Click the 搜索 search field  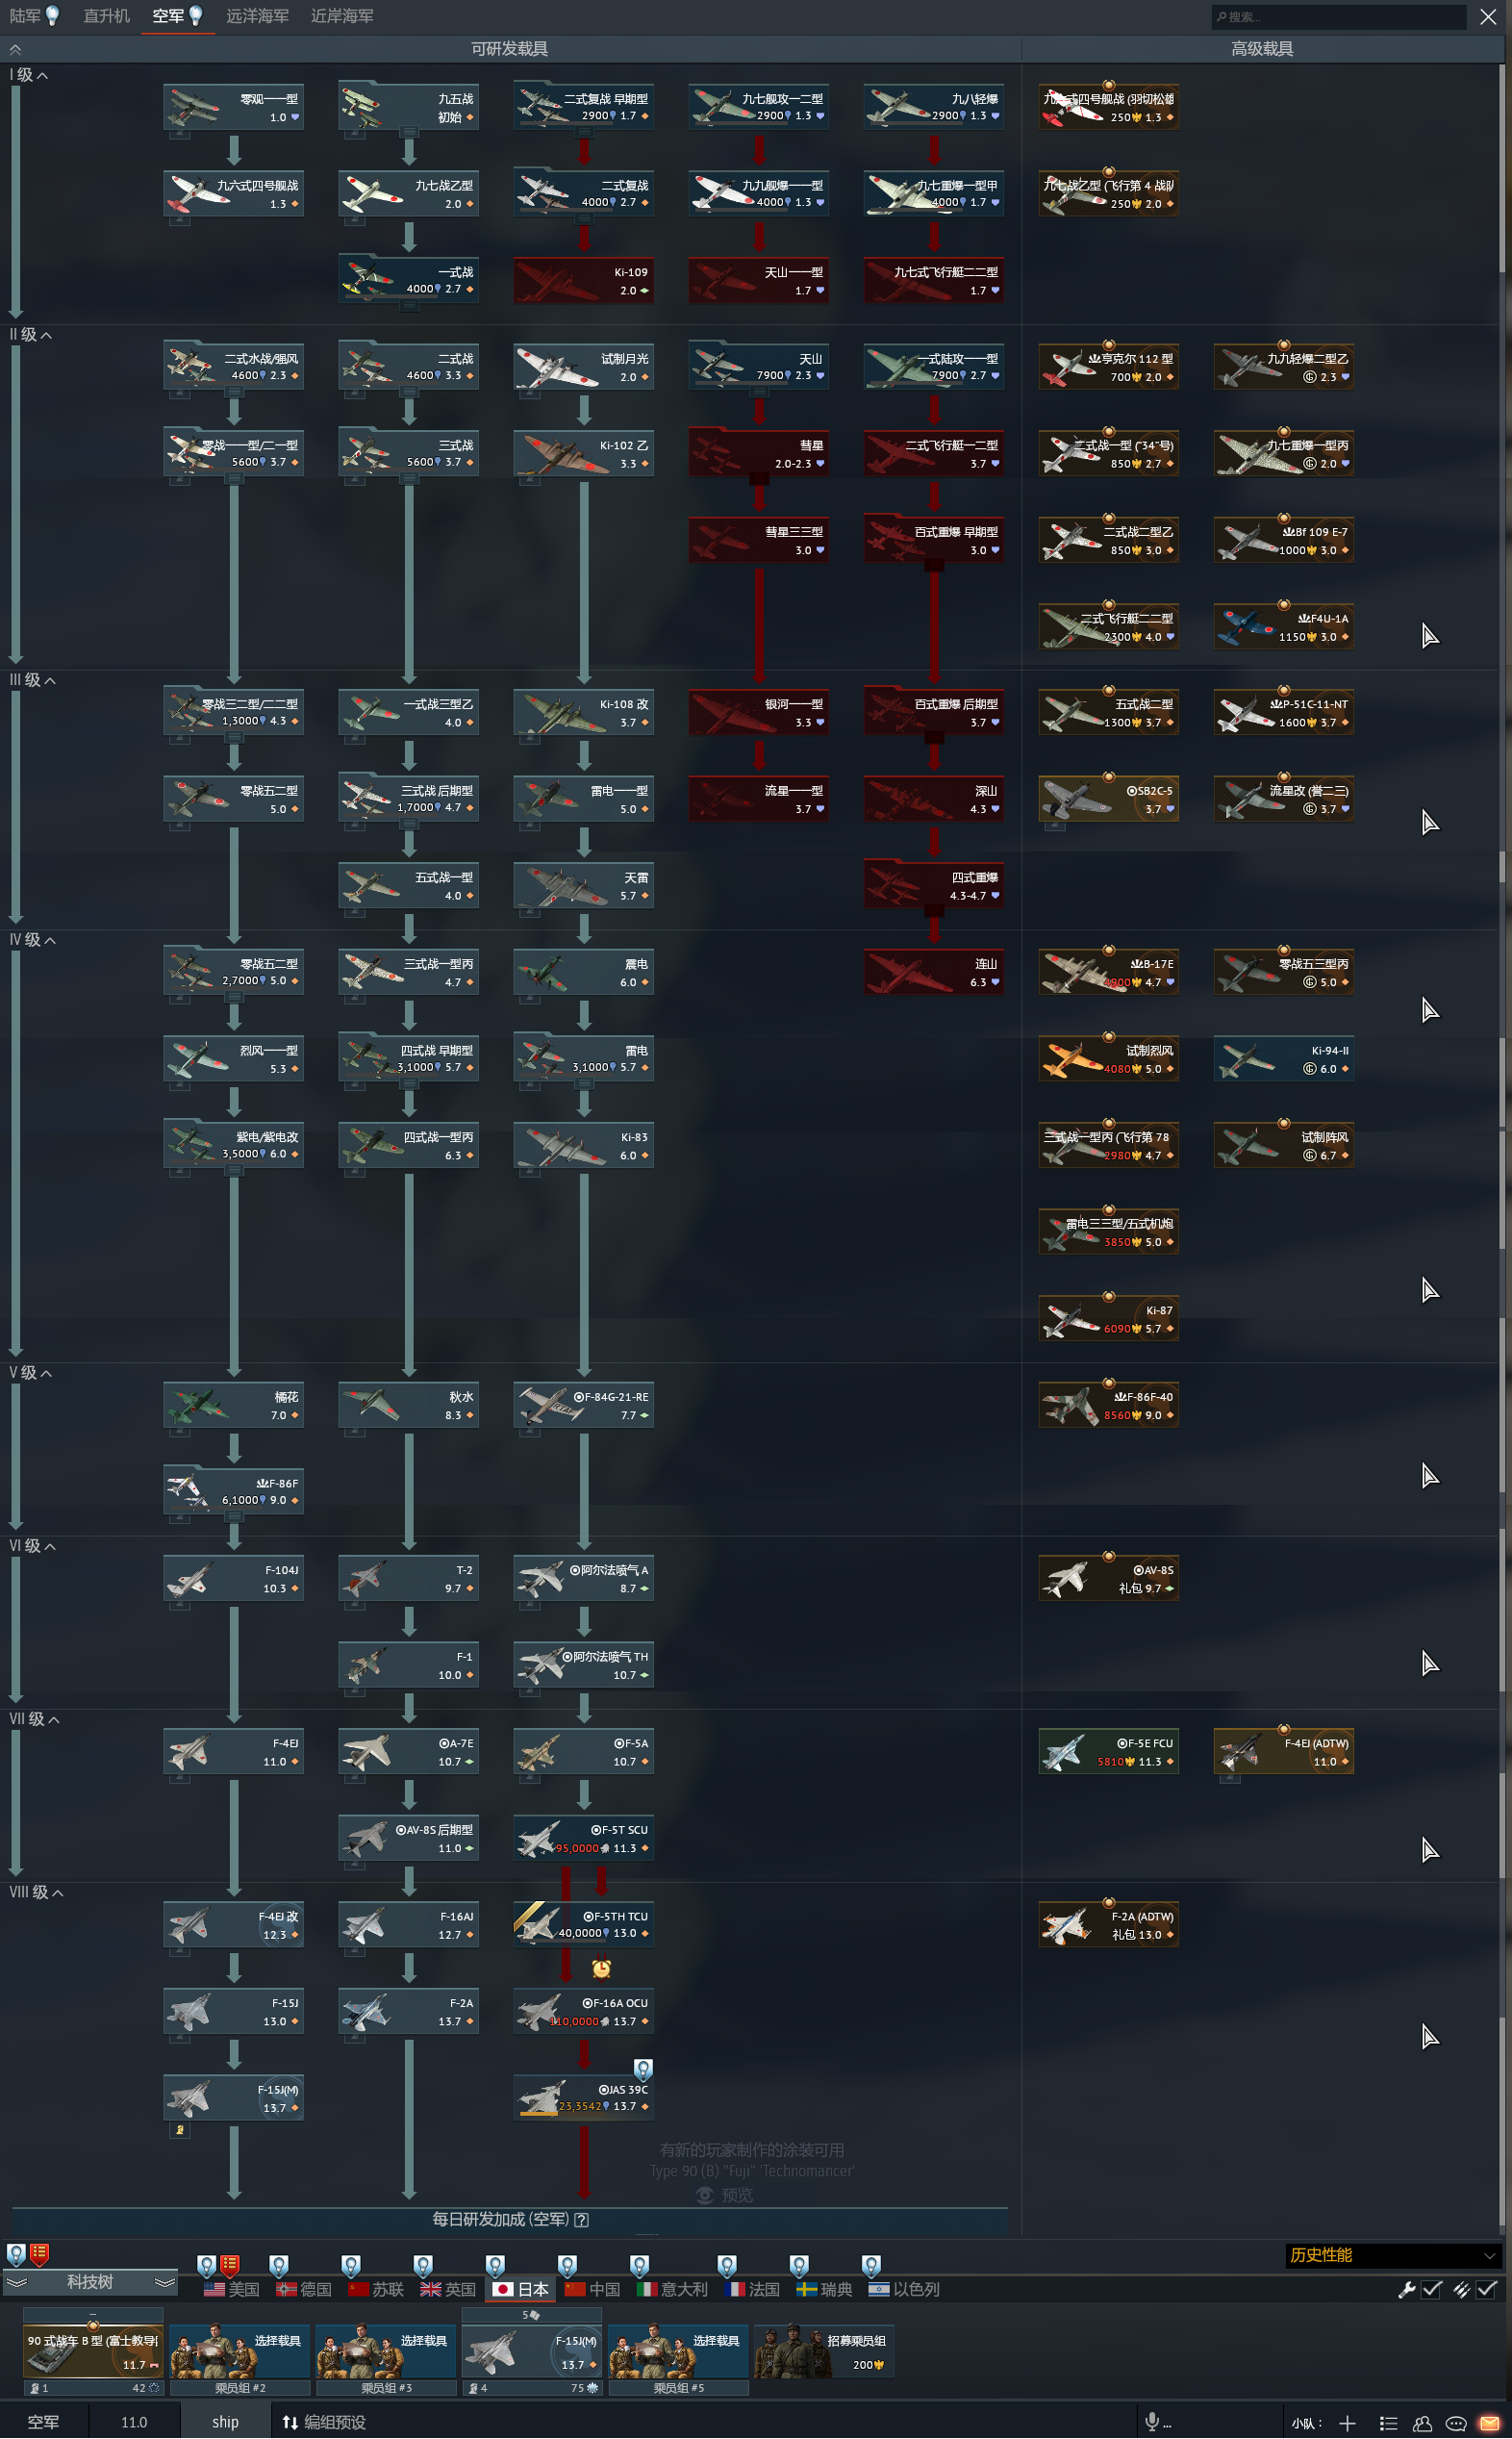[x=1338, y=16]
